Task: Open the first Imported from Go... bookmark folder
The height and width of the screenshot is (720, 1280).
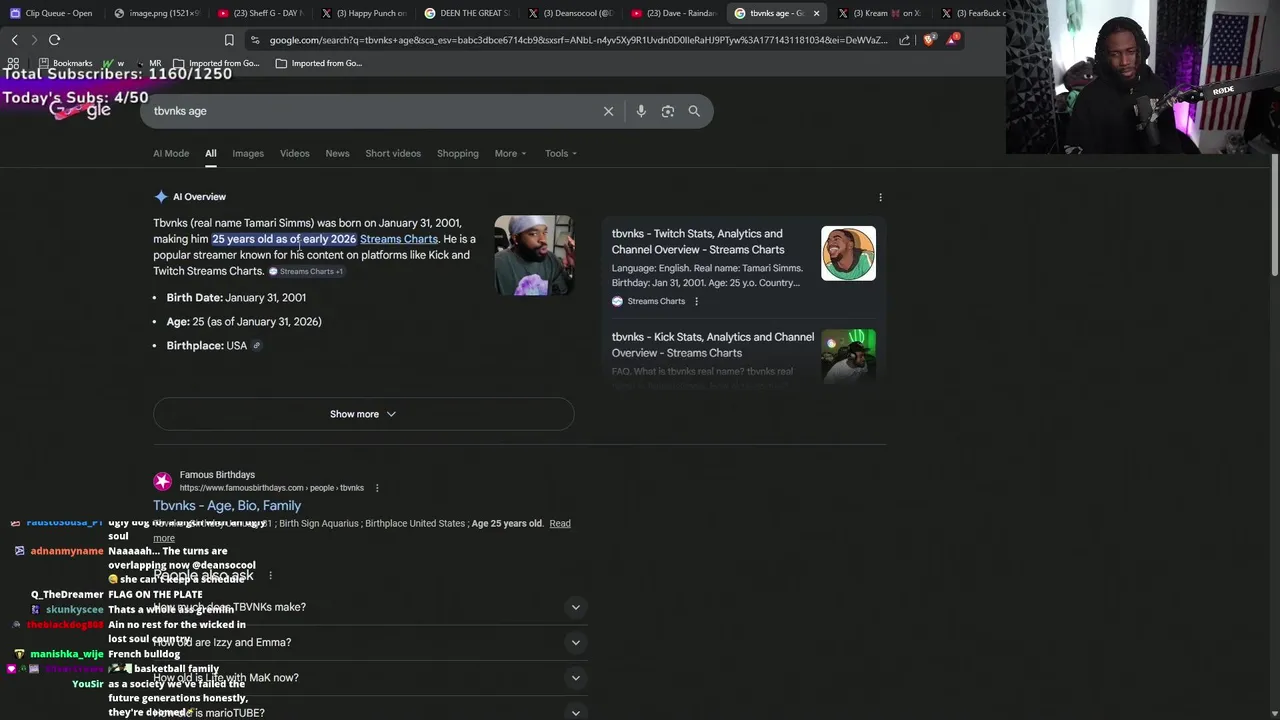Action: (x=216, y=63)
